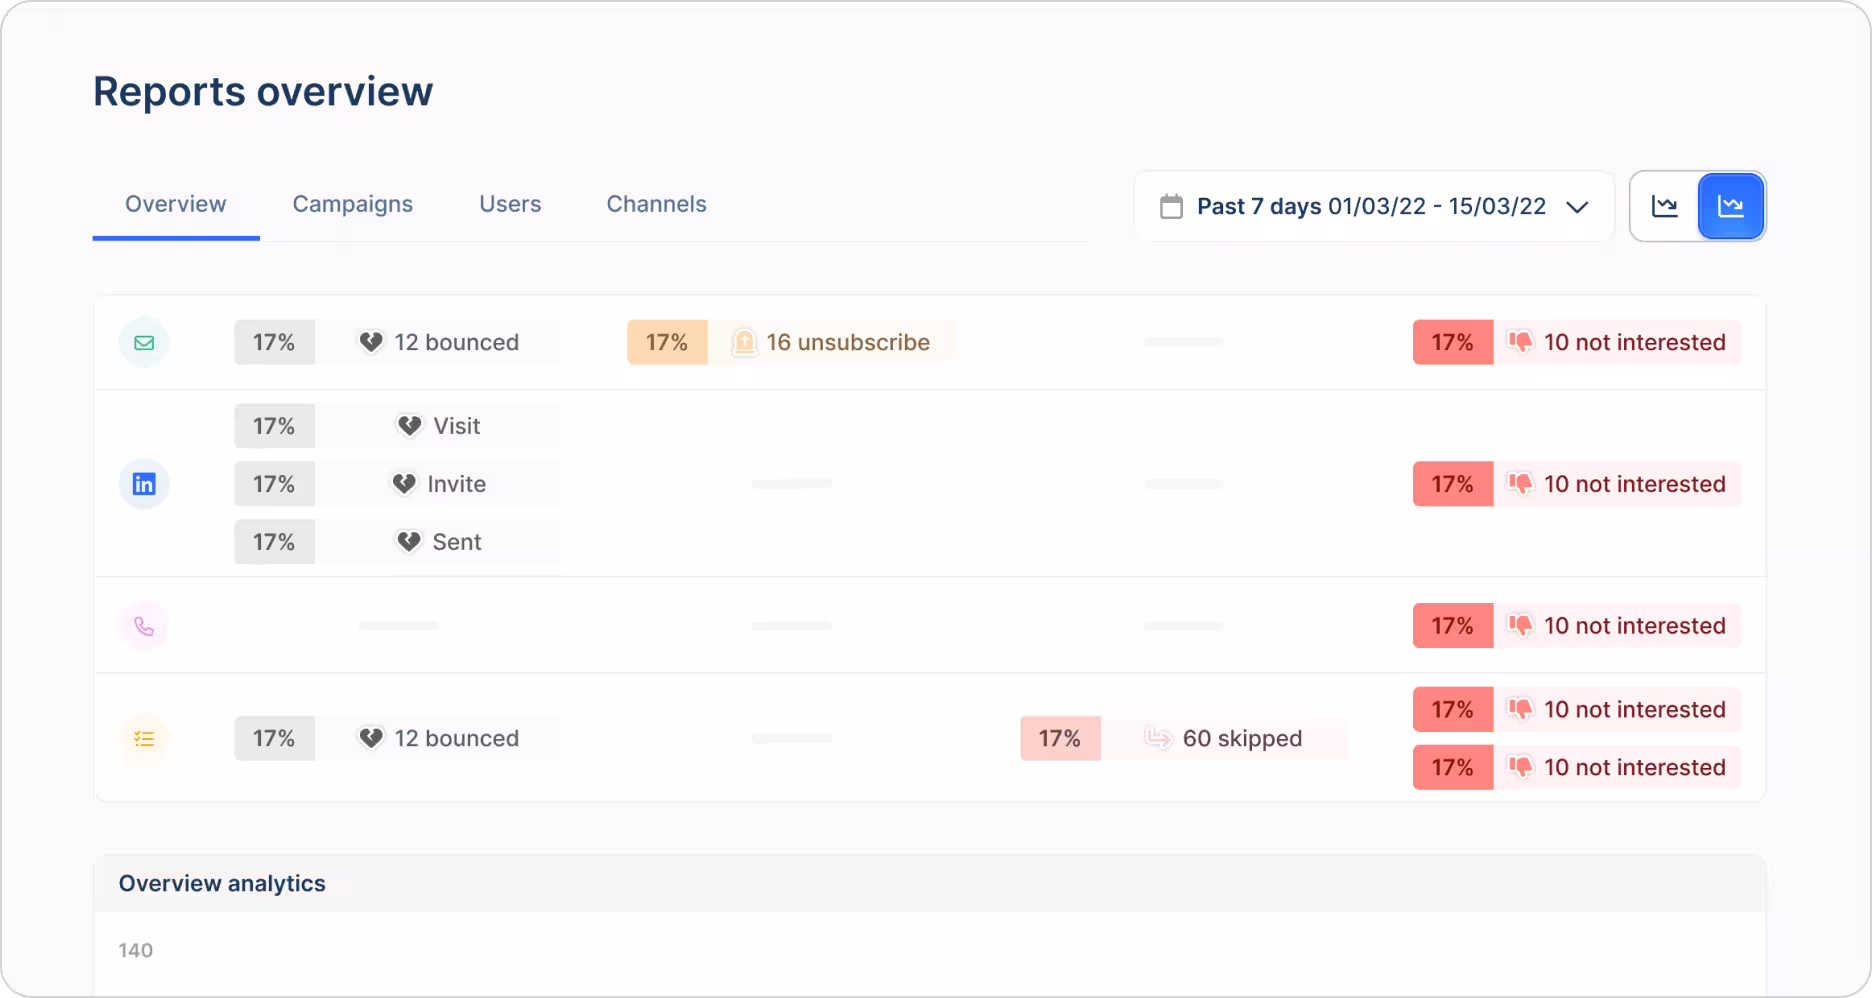Click the bell icon beside 16 unsubscribe

[744, 343]
